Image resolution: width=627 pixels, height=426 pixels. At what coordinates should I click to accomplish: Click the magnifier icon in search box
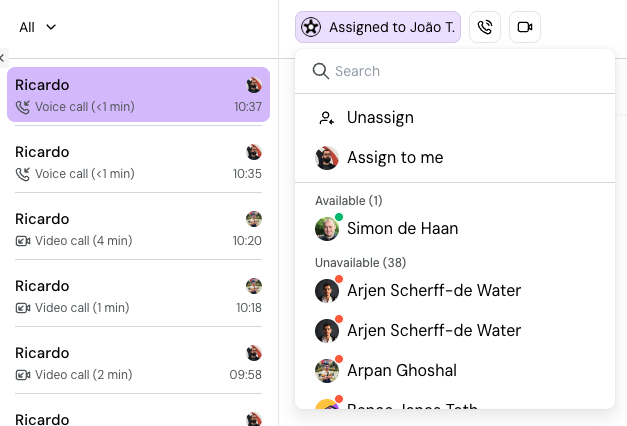coord(321,71)
